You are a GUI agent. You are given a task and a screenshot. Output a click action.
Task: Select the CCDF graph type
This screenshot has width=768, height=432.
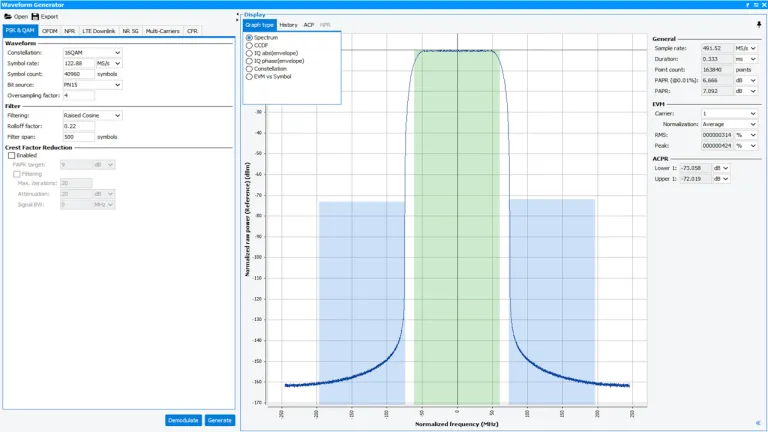(249, 45)
